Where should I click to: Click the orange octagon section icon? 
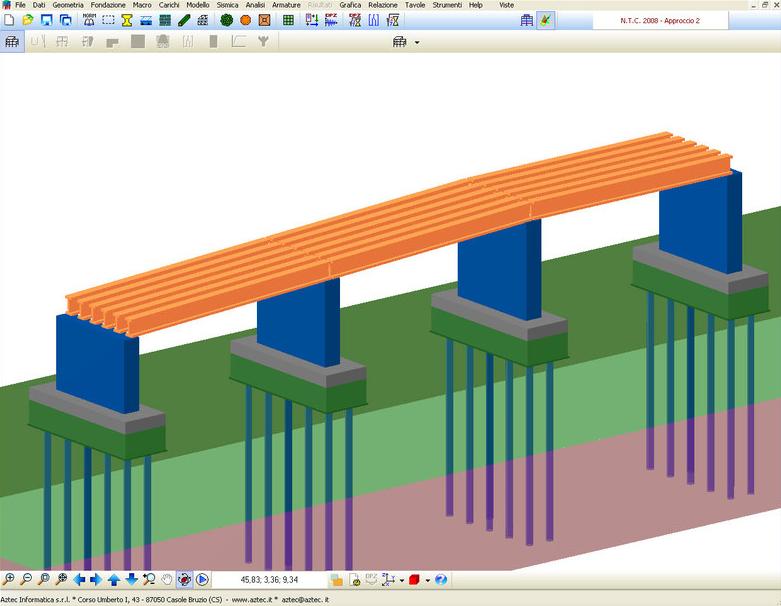coord(245,20)
